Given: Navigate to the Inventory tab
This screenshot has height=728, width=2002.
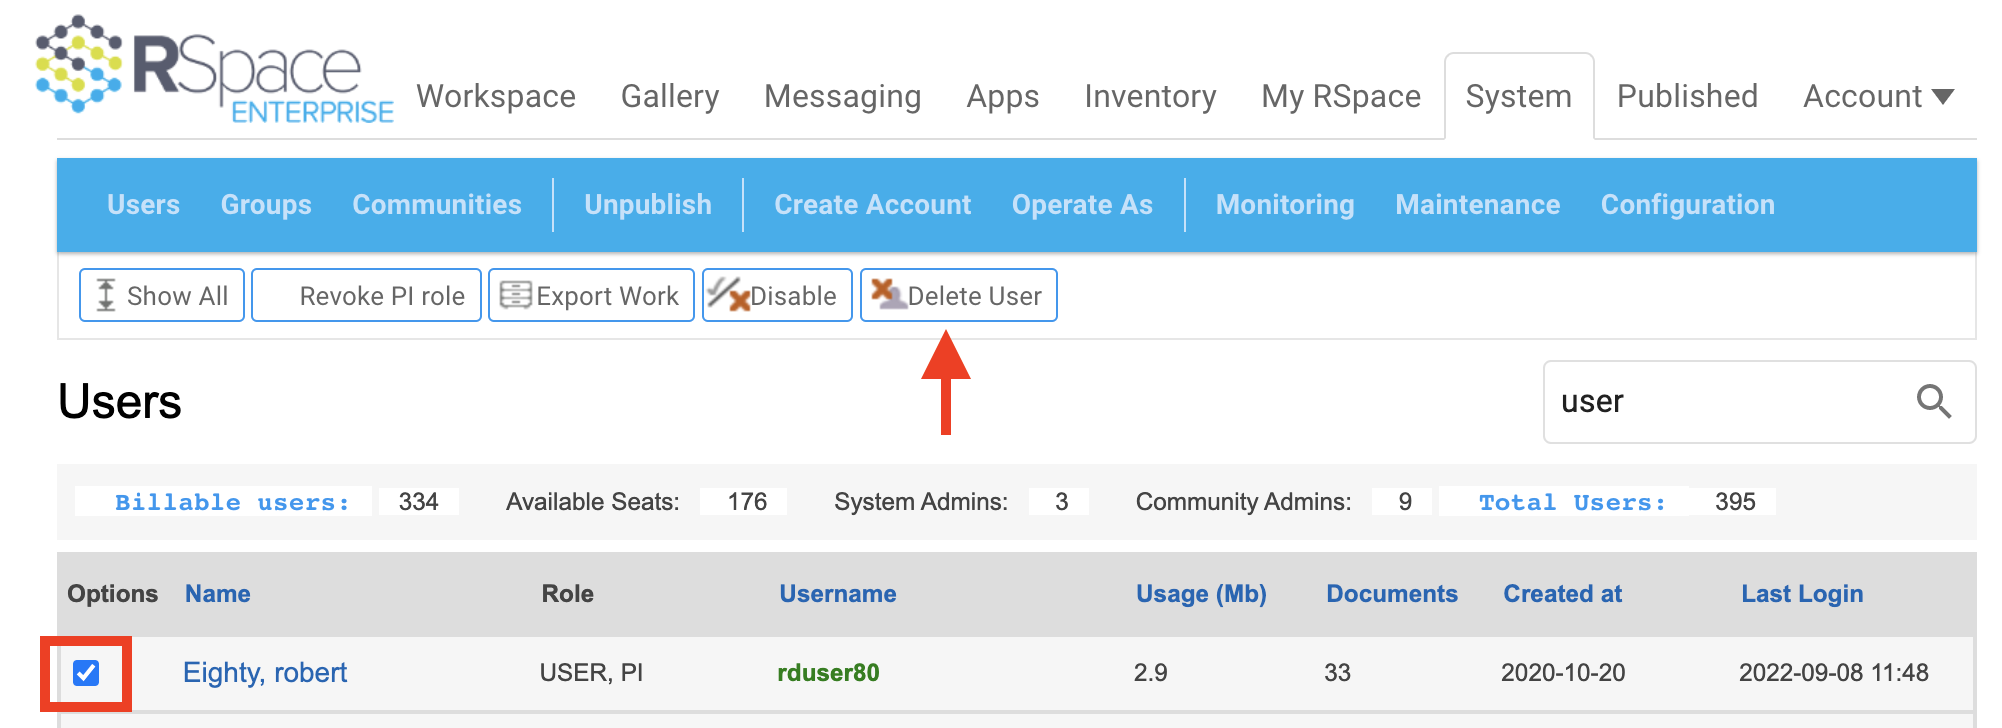Looking at the screenshot, I should pyautogui.click(x=1150, y=96).
